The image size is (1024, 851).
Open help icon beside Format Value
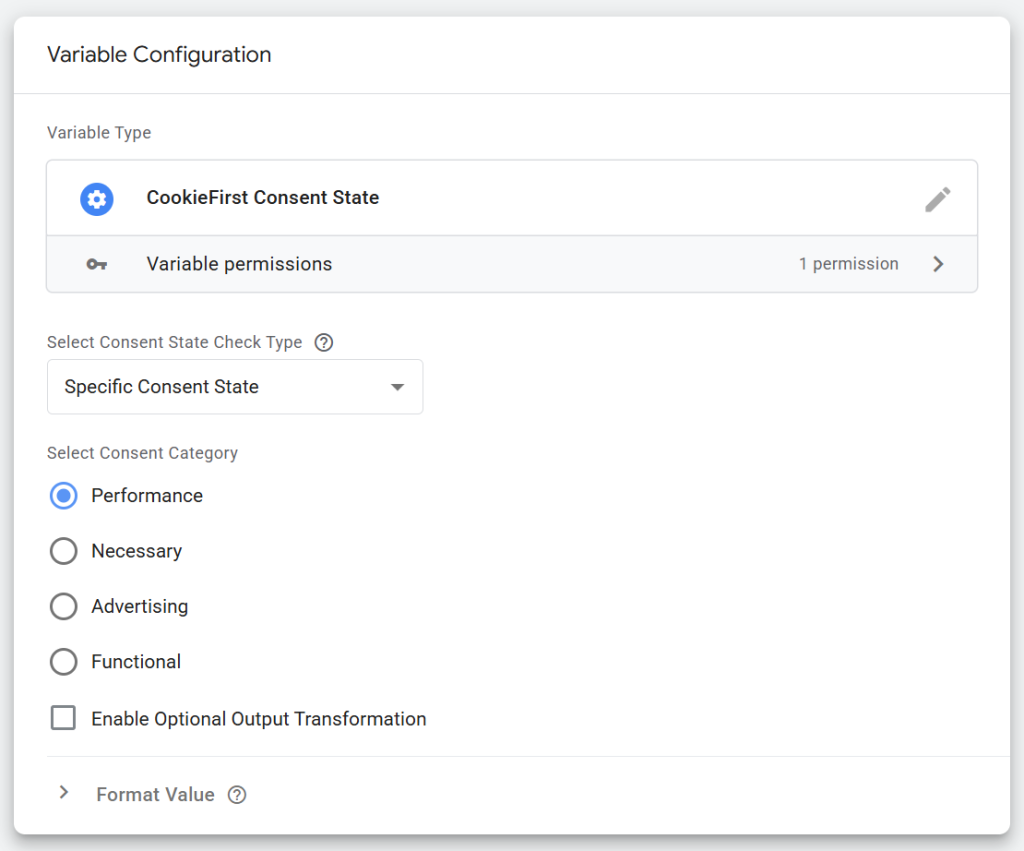(237, 795)
